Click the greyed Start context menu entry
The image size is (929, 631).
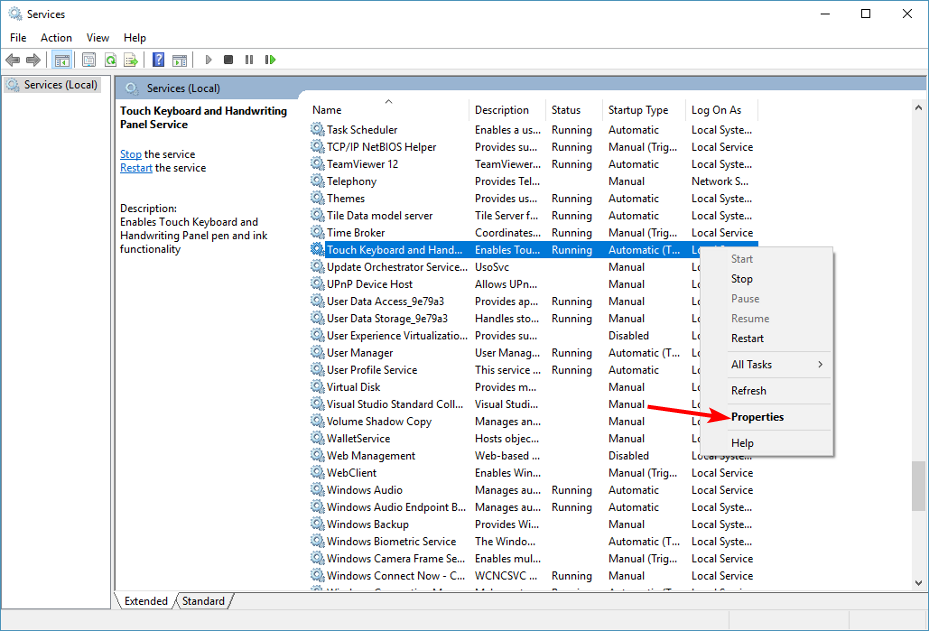pos(767,259)
